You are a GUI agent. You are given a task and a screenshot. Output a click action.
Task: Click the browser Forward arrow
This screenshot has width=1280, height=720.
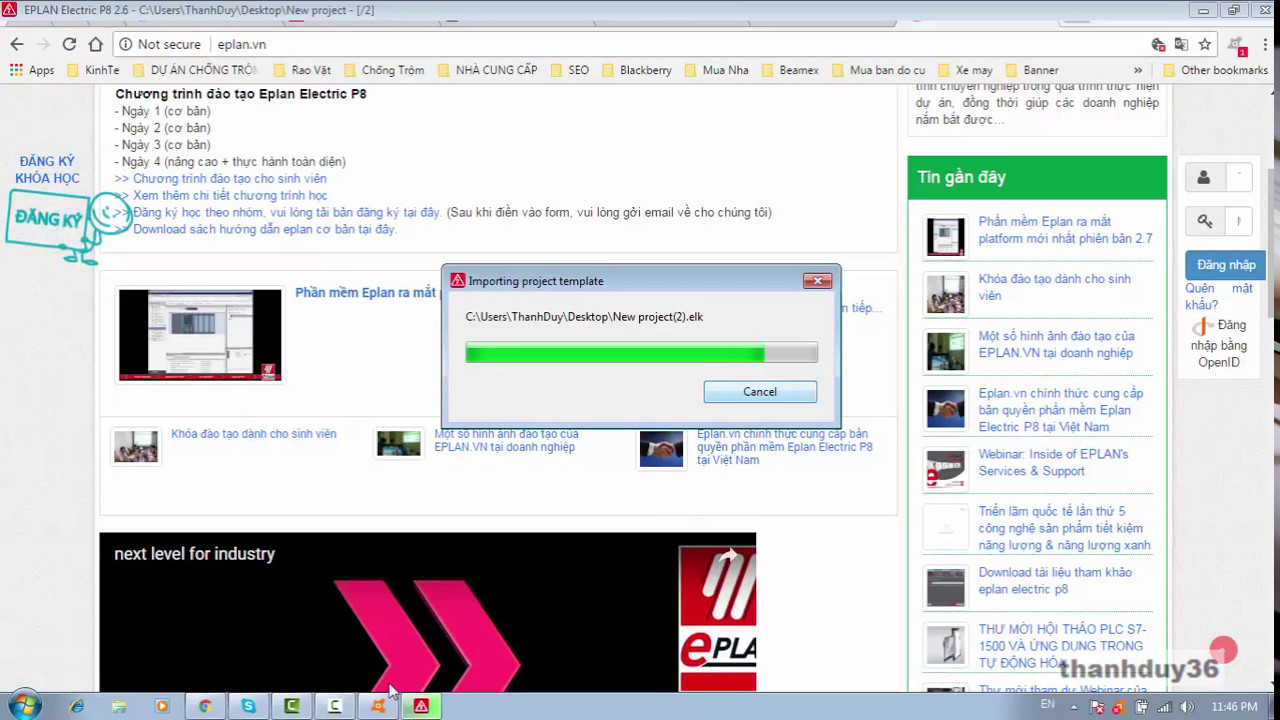click(43, 44)
